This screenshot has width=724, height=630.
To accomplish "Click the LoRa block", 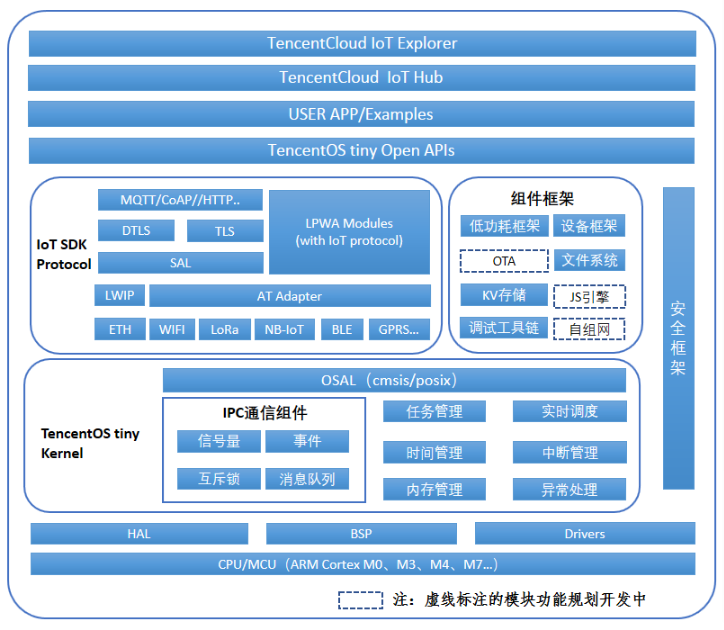I will pos(225,329).
